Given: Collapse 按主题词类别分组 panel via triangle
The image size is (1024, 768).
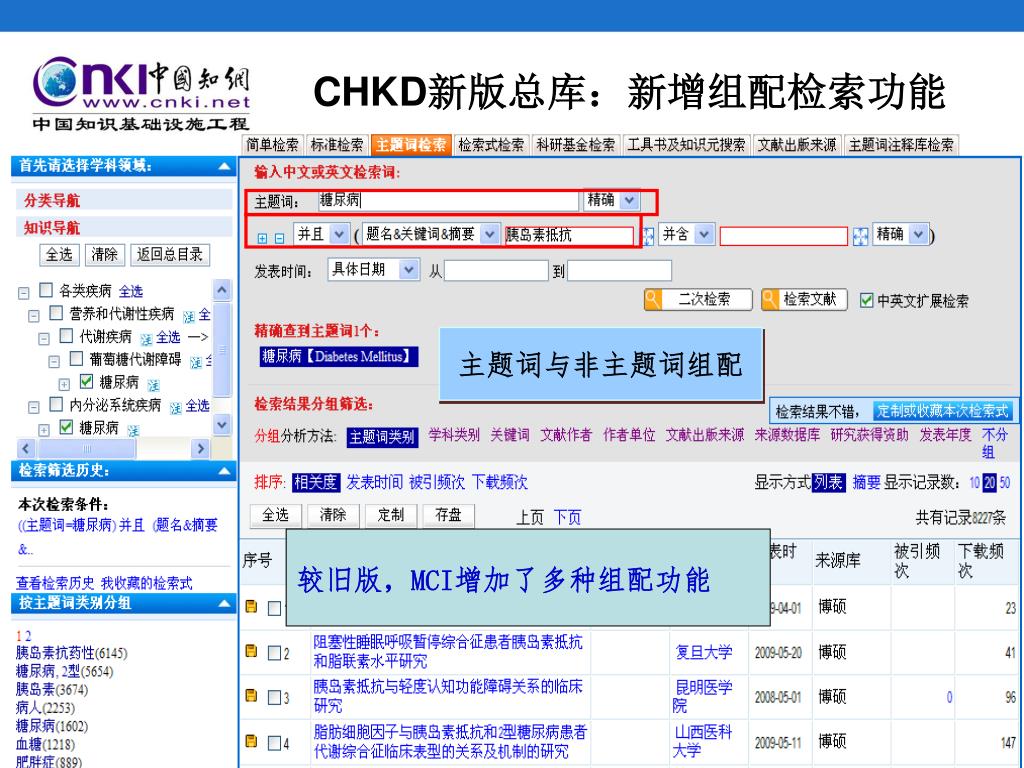Looking at the screenshot, I should click(224, 603).
